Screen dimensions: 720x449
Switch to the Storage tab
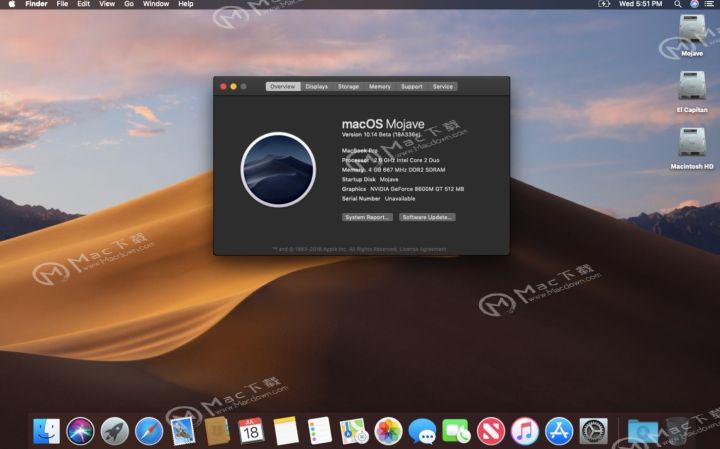(349, 86)
